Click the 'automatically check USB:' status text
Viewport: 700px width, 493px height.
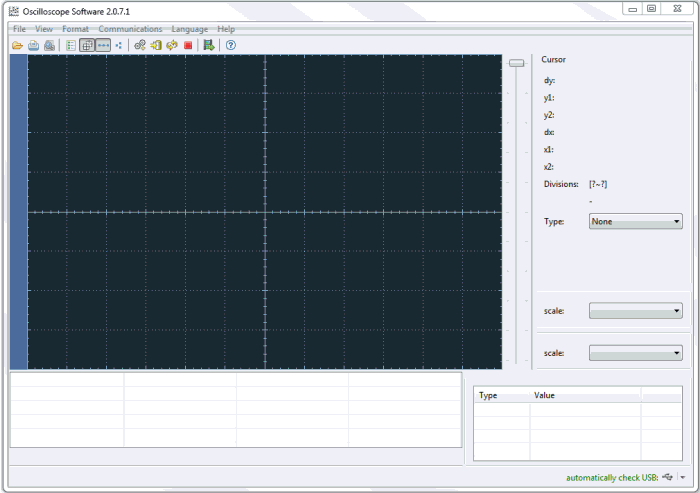pos(612,477)
